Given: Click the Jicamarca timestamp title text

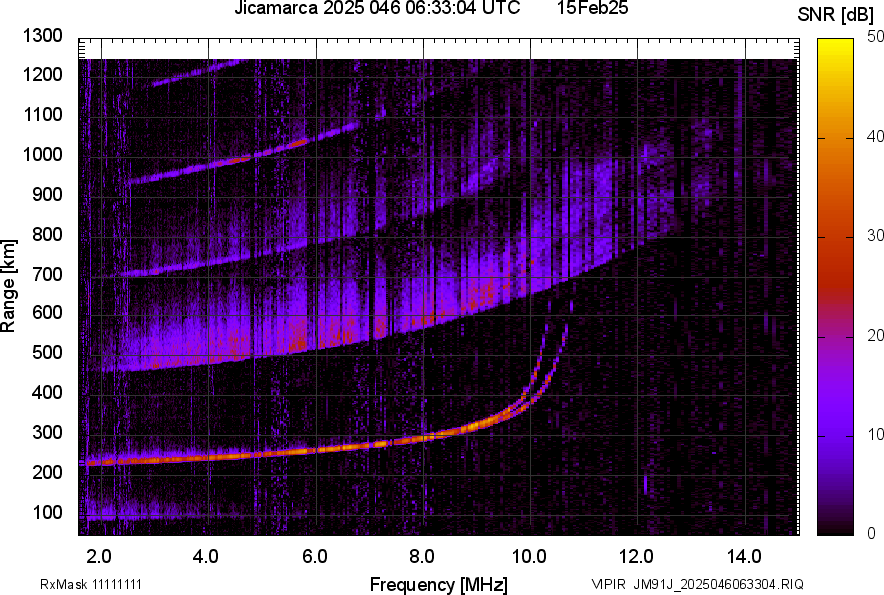Looking at the screenshot, I should pyautogui.click(x=377, y=9).
